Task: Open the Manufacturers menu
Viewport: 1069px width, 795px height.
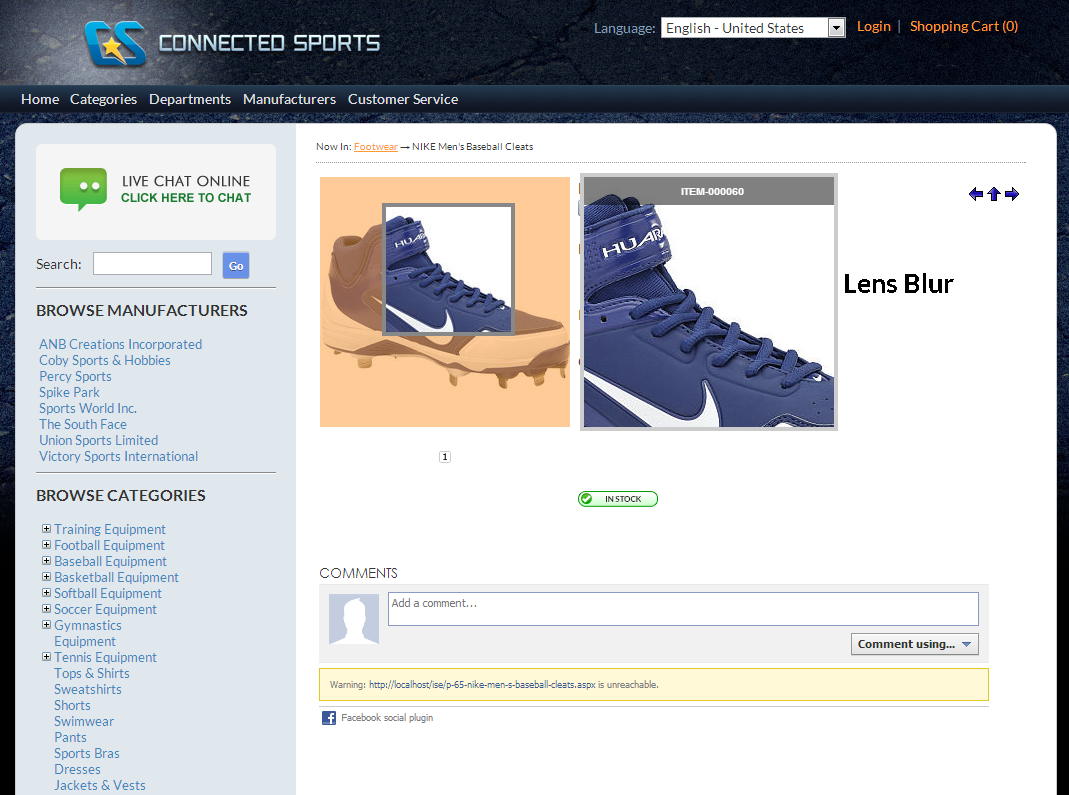Action: (290, 100)
